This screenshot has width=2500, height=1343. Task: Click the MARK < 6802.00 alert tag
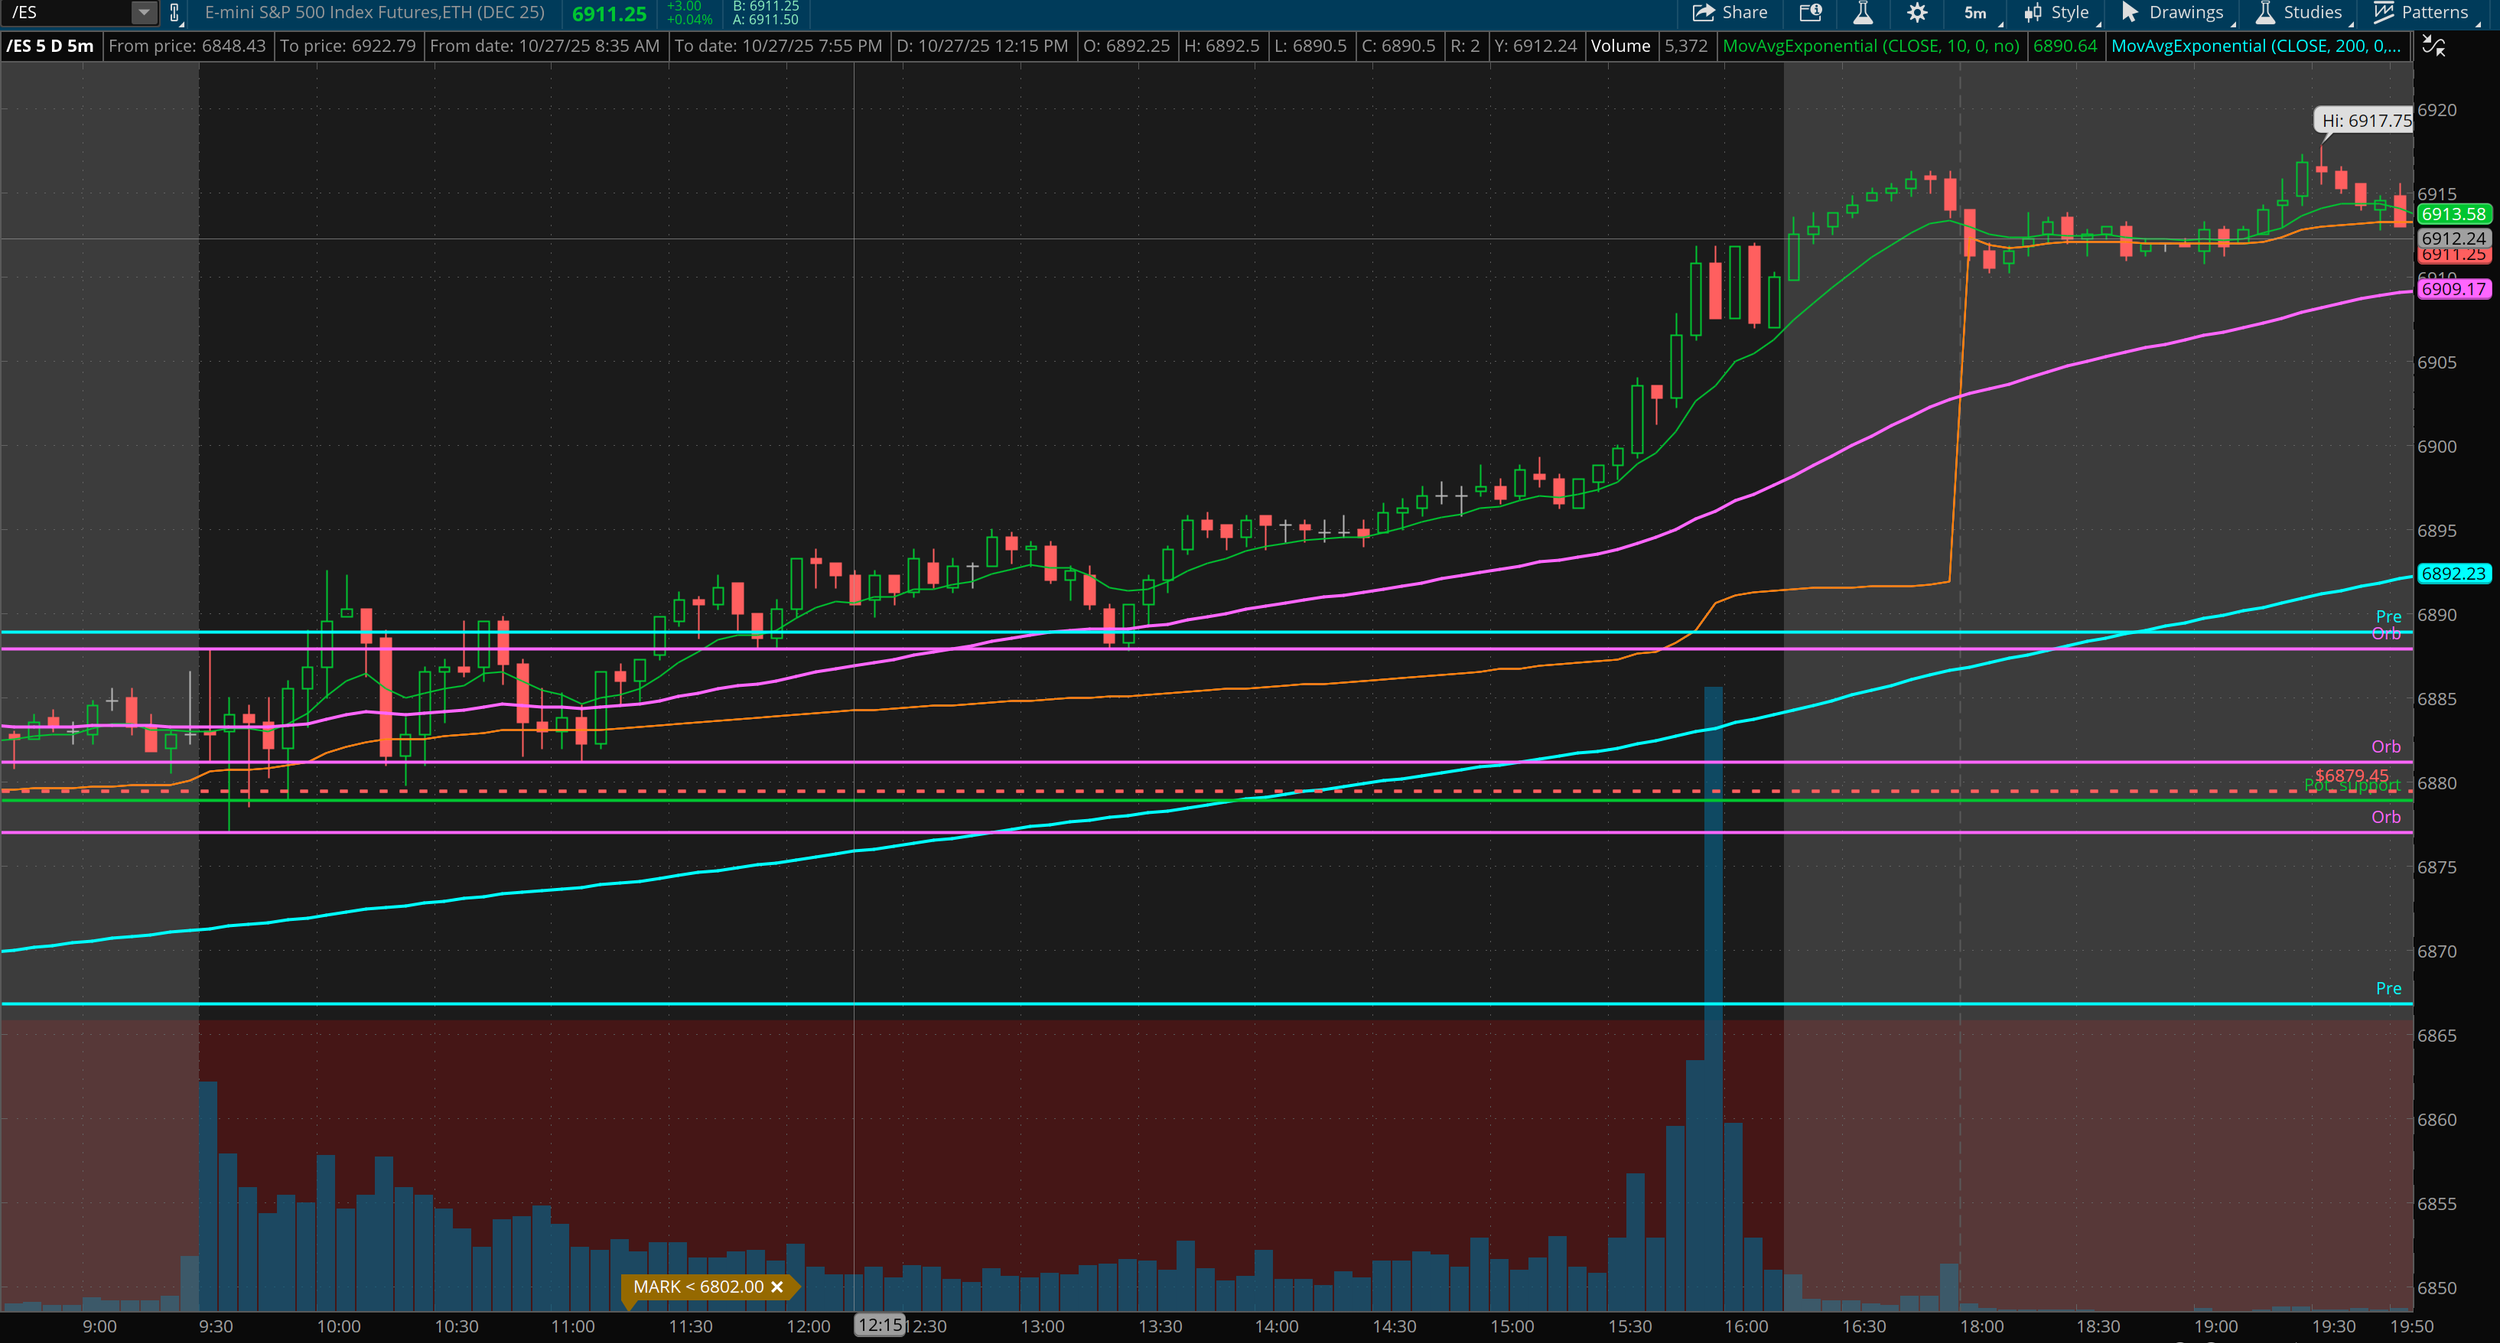tap(698, 1287)
